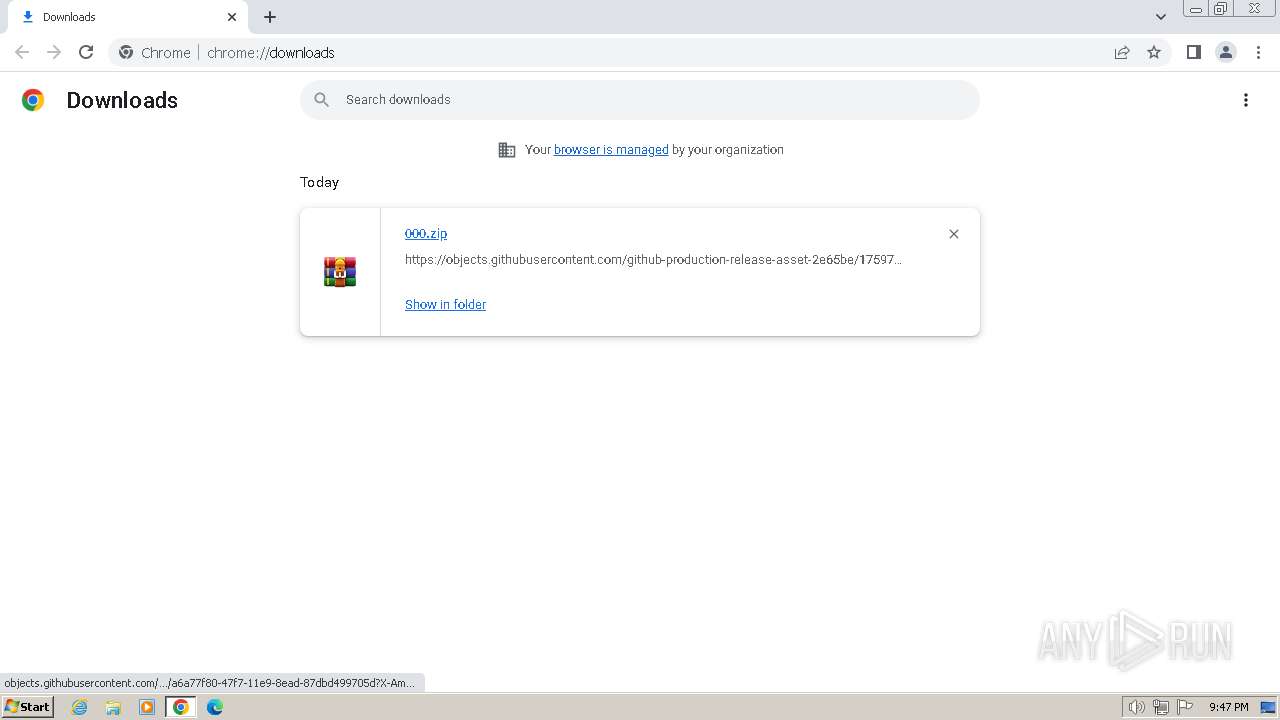
Task: Click Show in folder link
Action: click(x=445, y=304)
